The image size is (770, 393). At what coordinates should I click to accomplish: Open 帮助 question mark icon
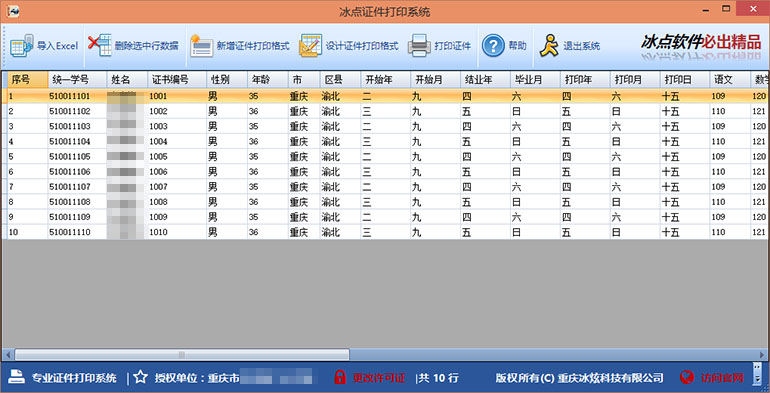click(493, 46)
